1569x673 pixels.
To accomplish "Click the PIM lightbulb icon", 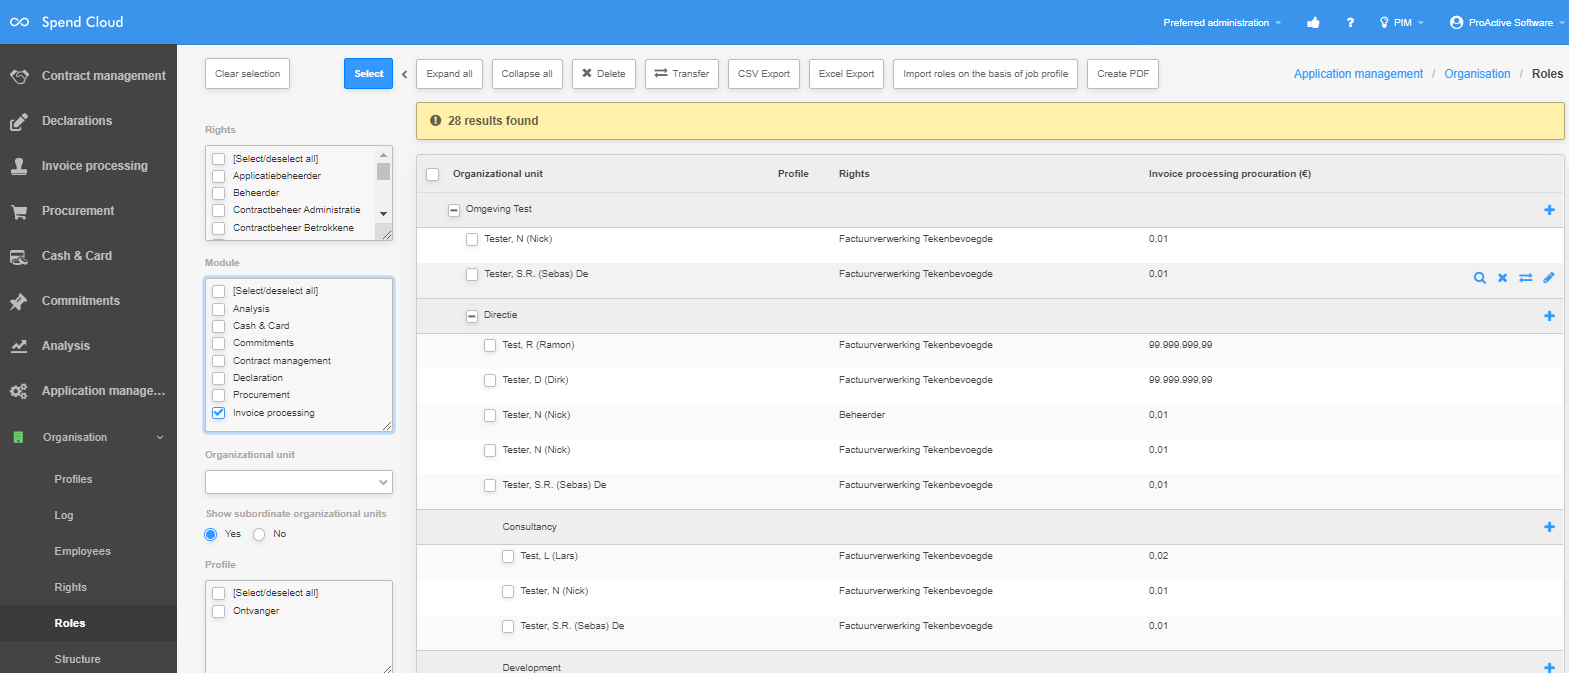I will coord(1384,22).
